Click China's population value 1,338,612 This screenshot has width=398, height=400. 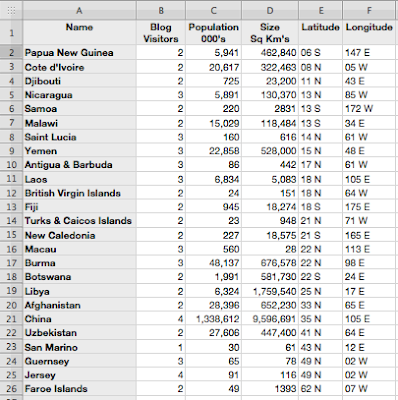213,319
